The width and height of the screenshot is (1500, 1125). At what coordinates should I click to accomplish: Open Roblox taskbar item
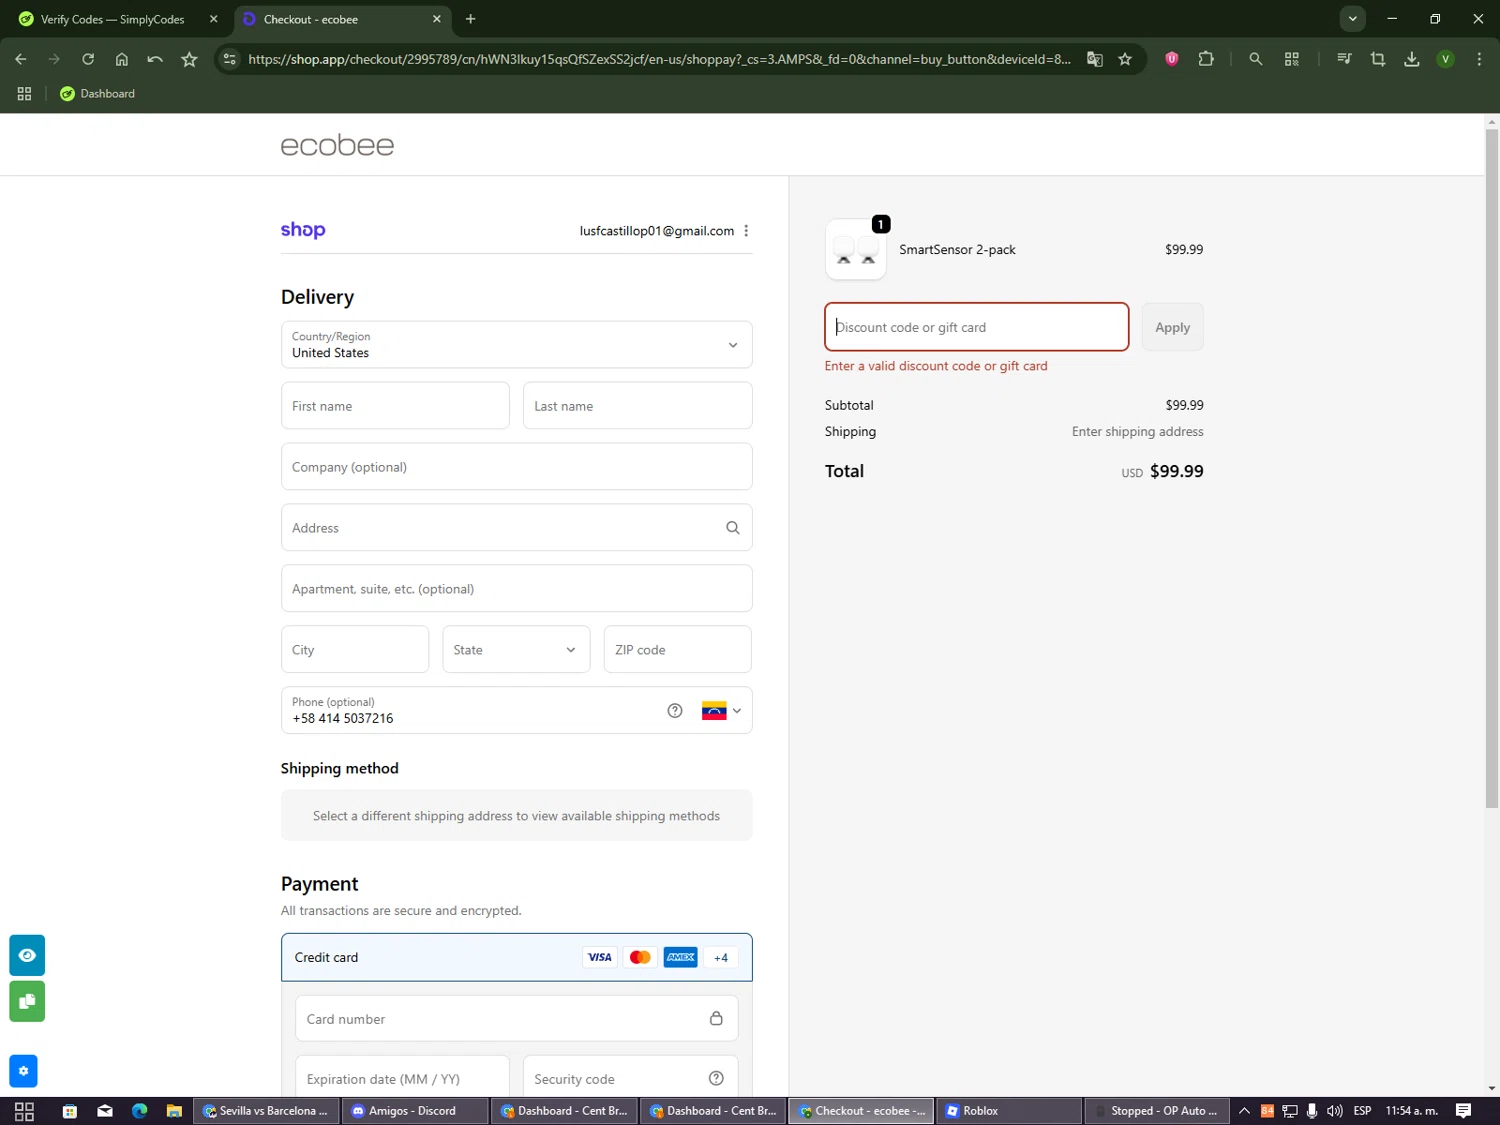point(1010,1111)
